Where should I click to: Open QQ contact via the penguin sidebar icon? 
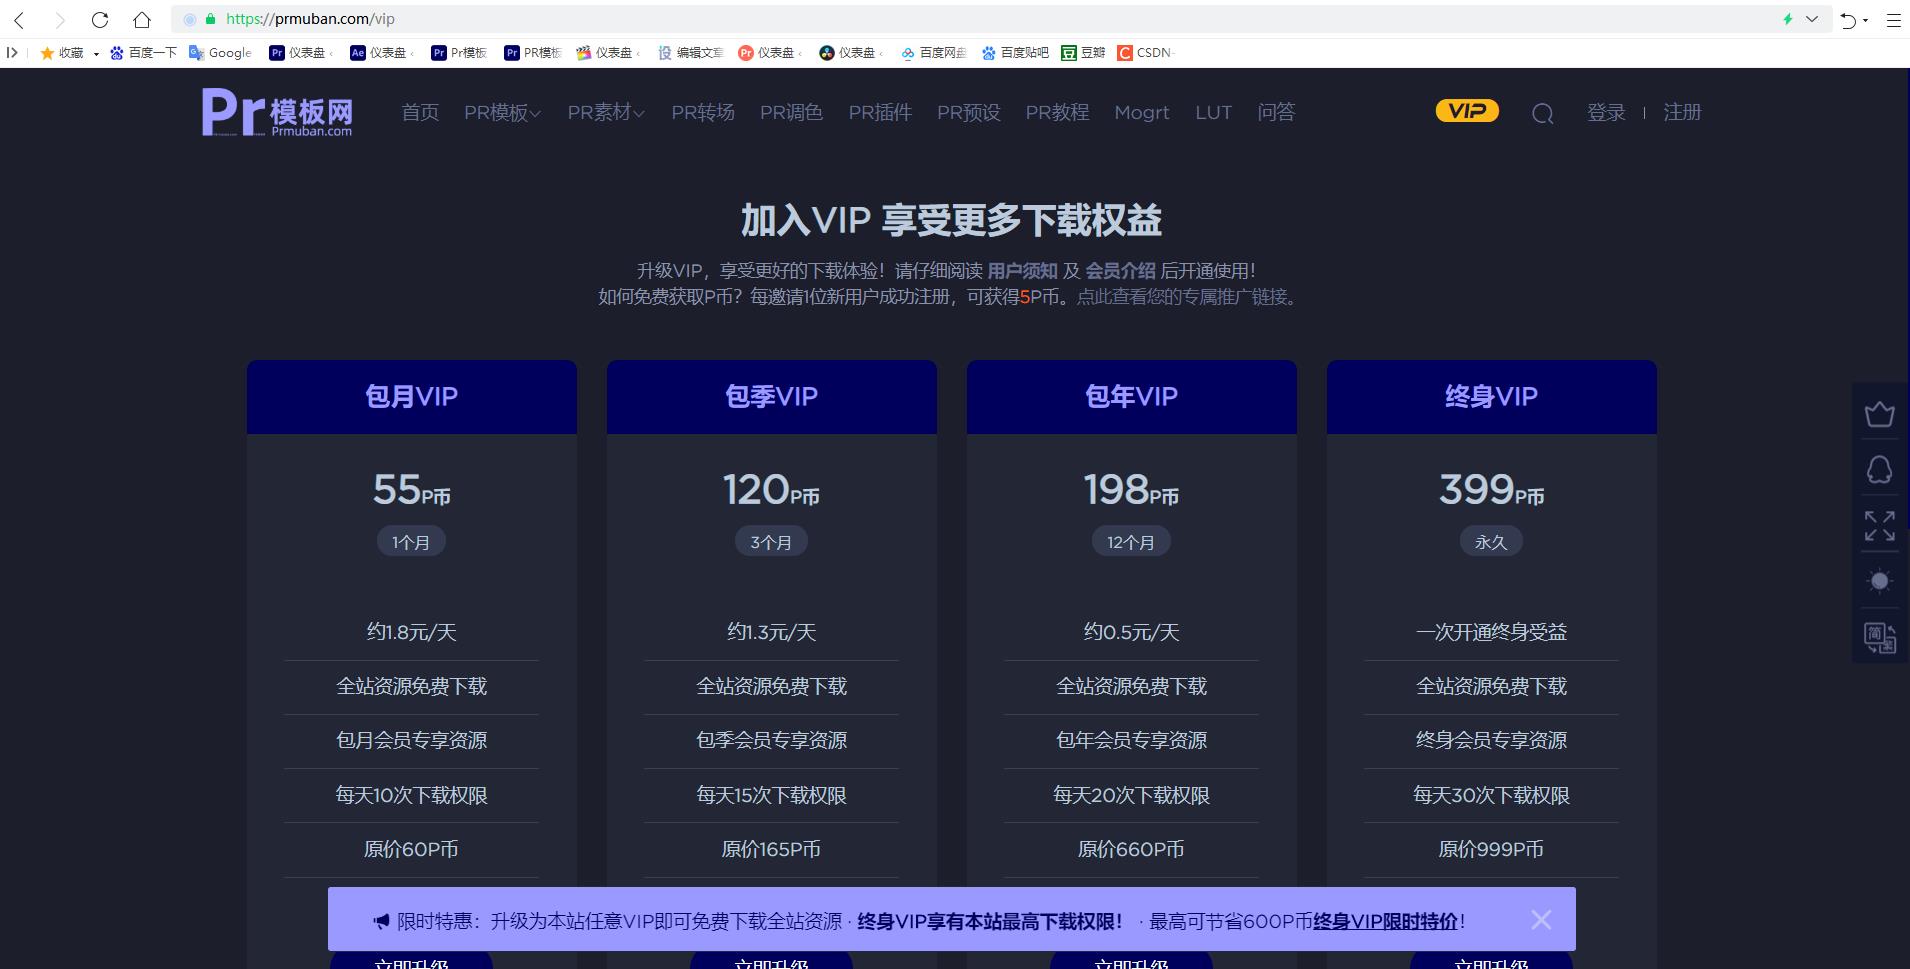tap(1878, 469)
